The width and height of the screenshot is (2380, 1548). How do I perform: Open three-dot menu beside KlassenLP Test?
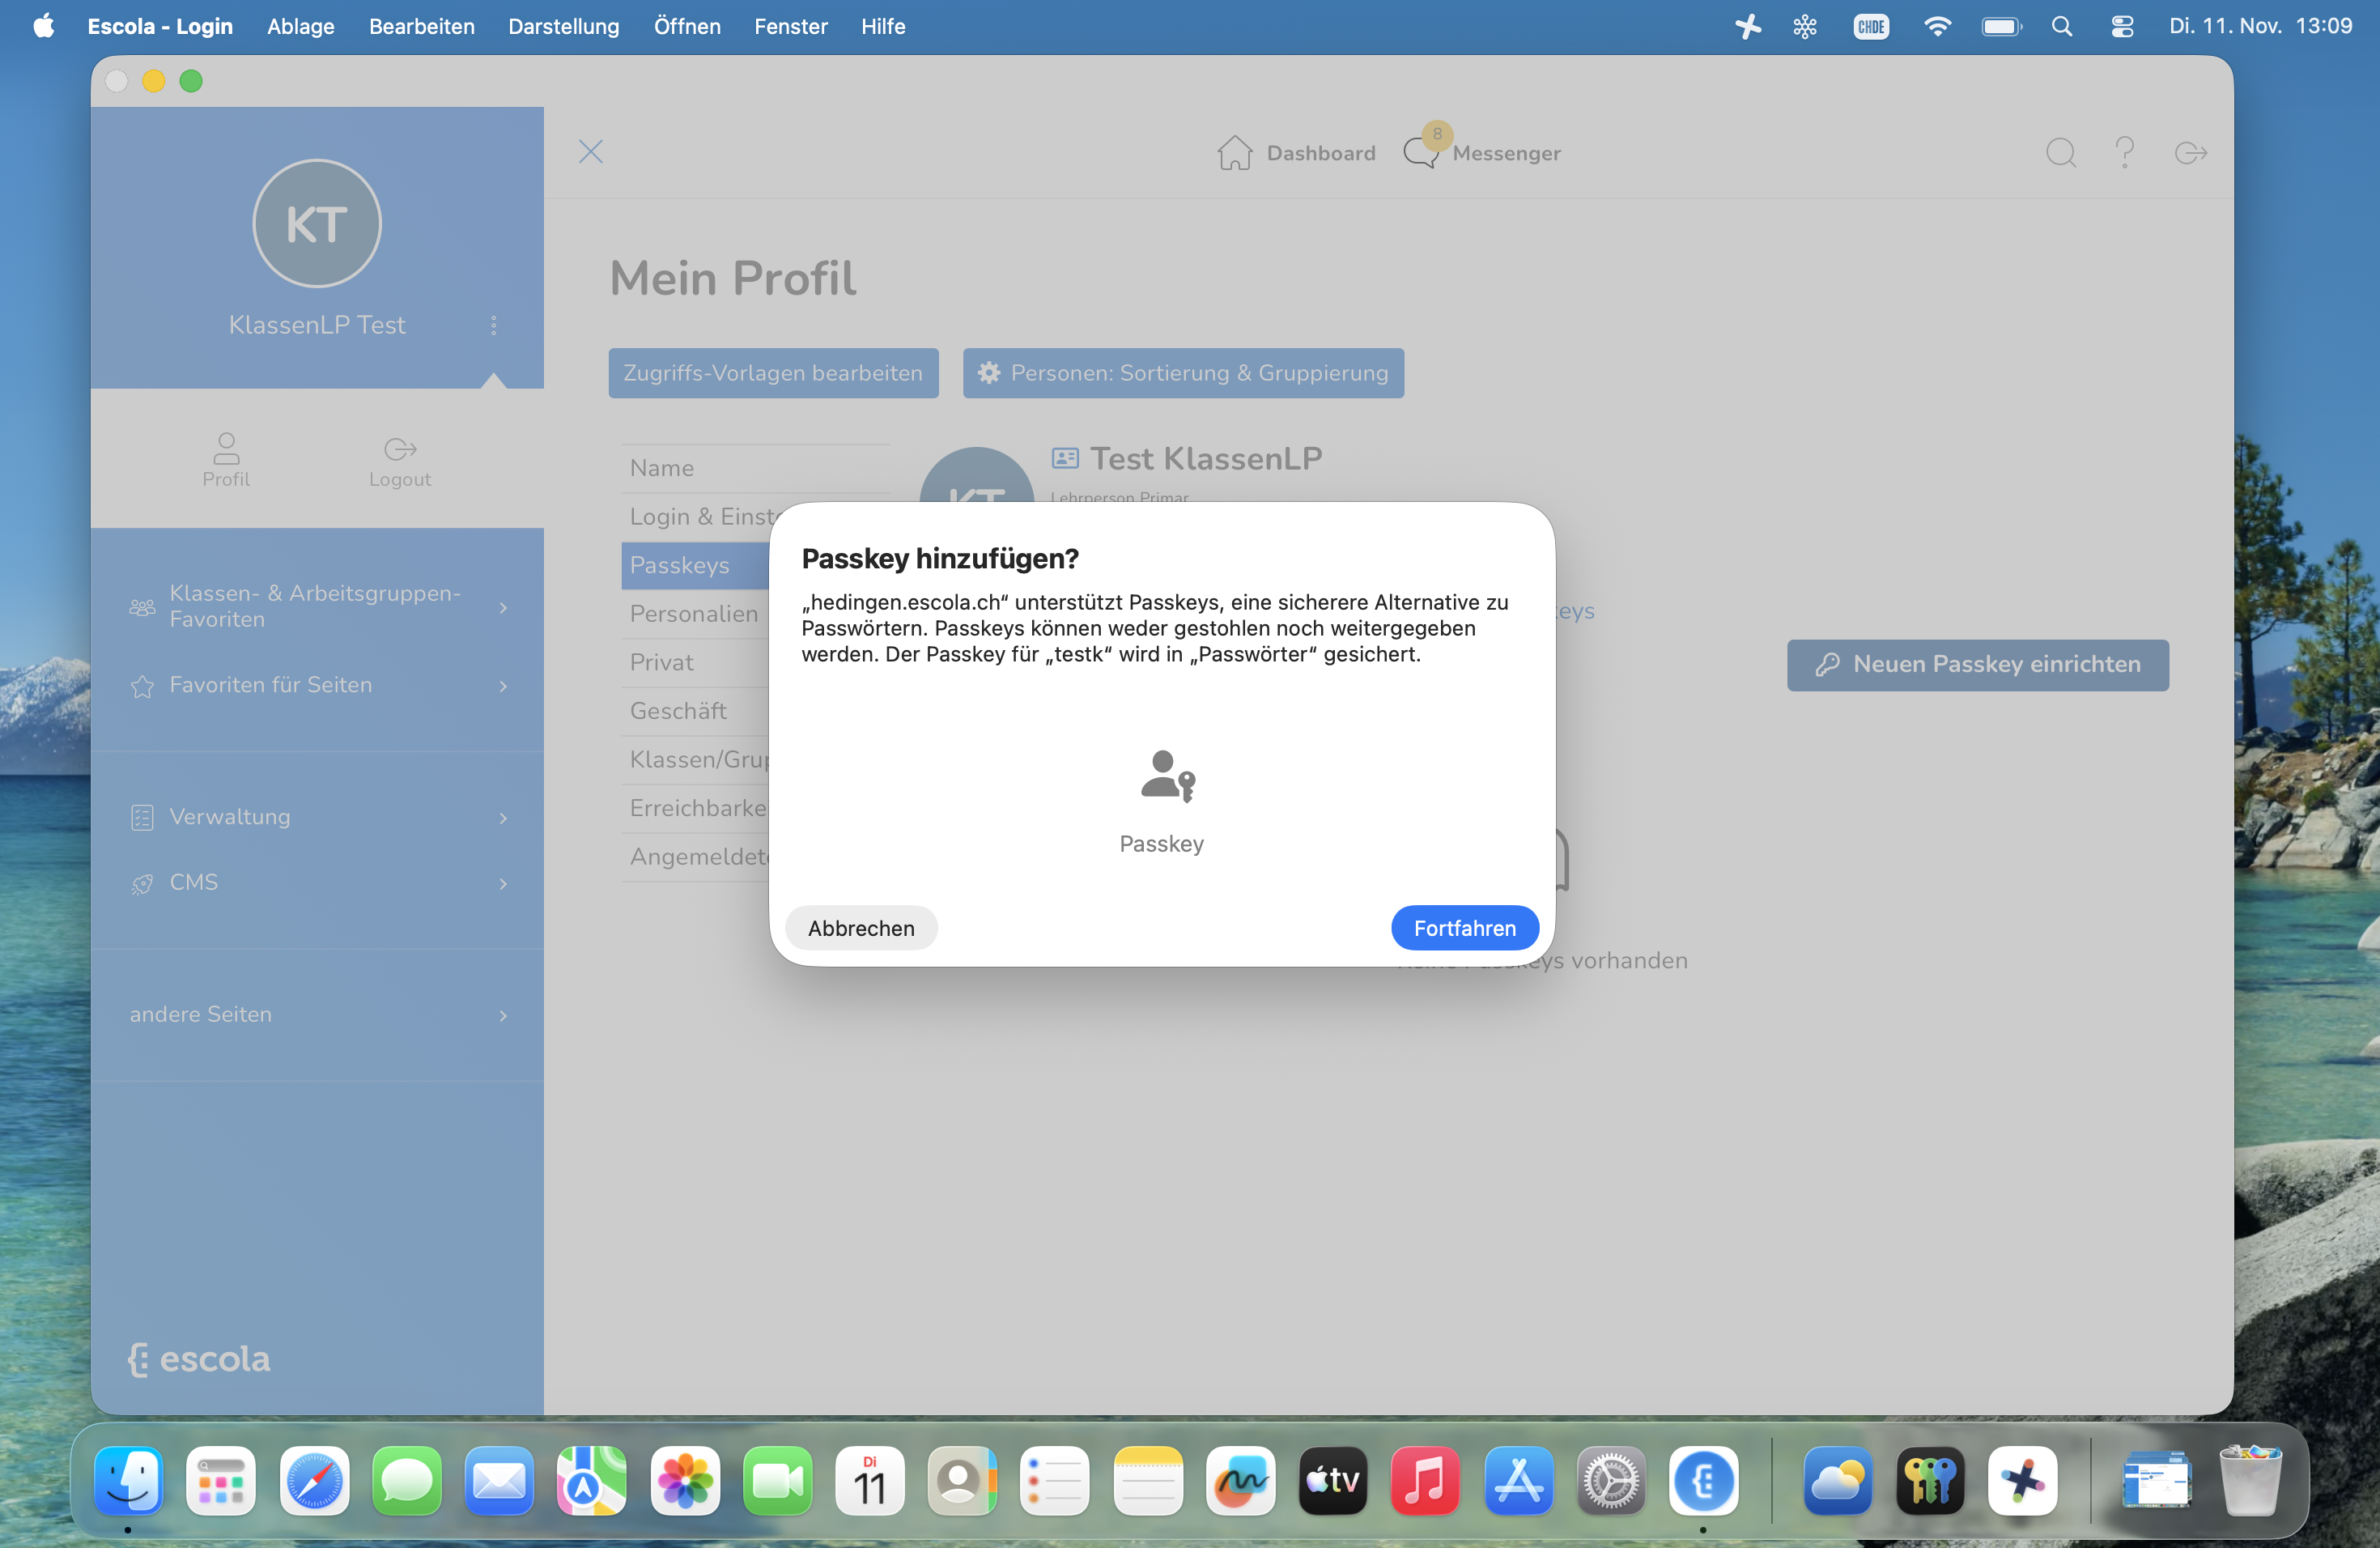[493, 325]
